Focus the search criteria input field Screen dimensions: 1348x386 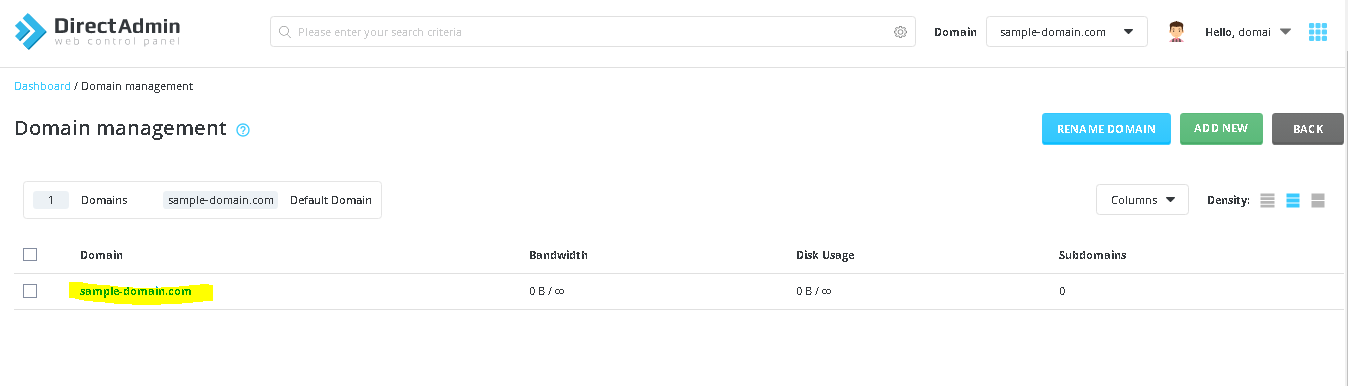pos(593,32)
